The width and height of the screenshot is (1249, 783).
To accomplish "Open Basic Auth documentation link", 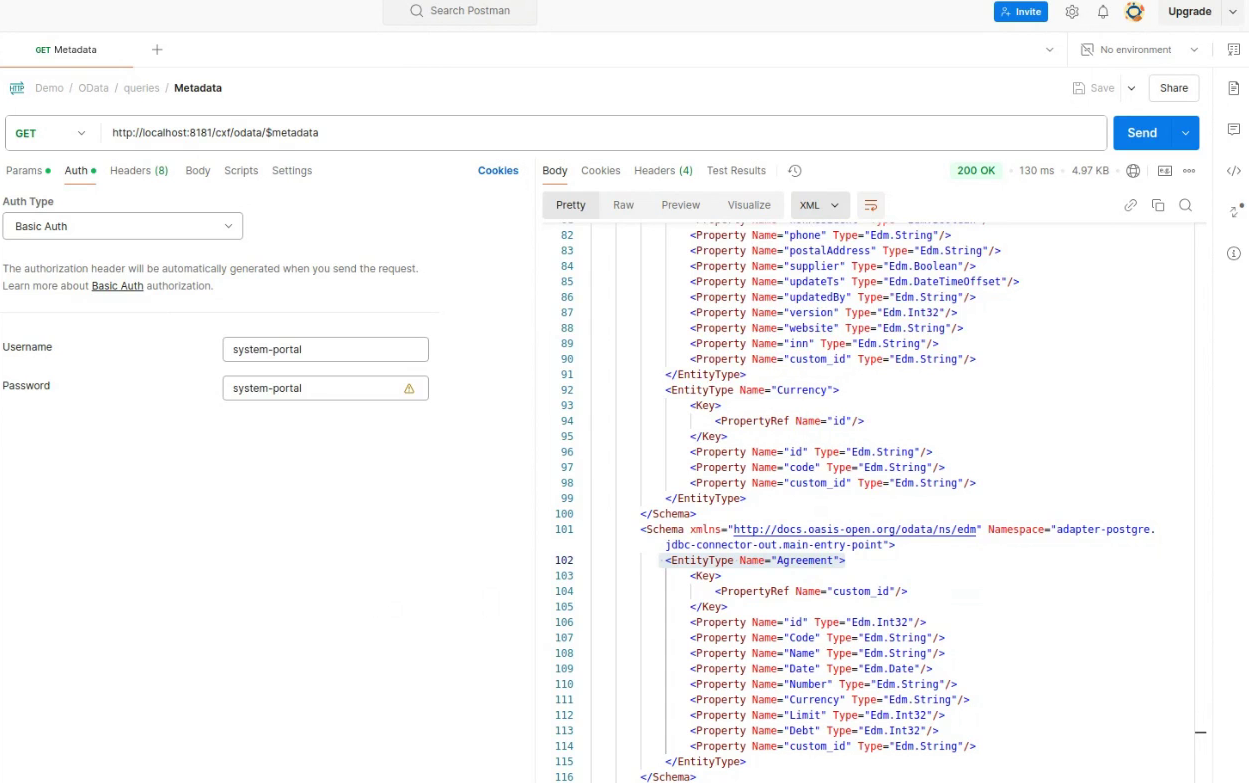I will click(x=117, y=286).
